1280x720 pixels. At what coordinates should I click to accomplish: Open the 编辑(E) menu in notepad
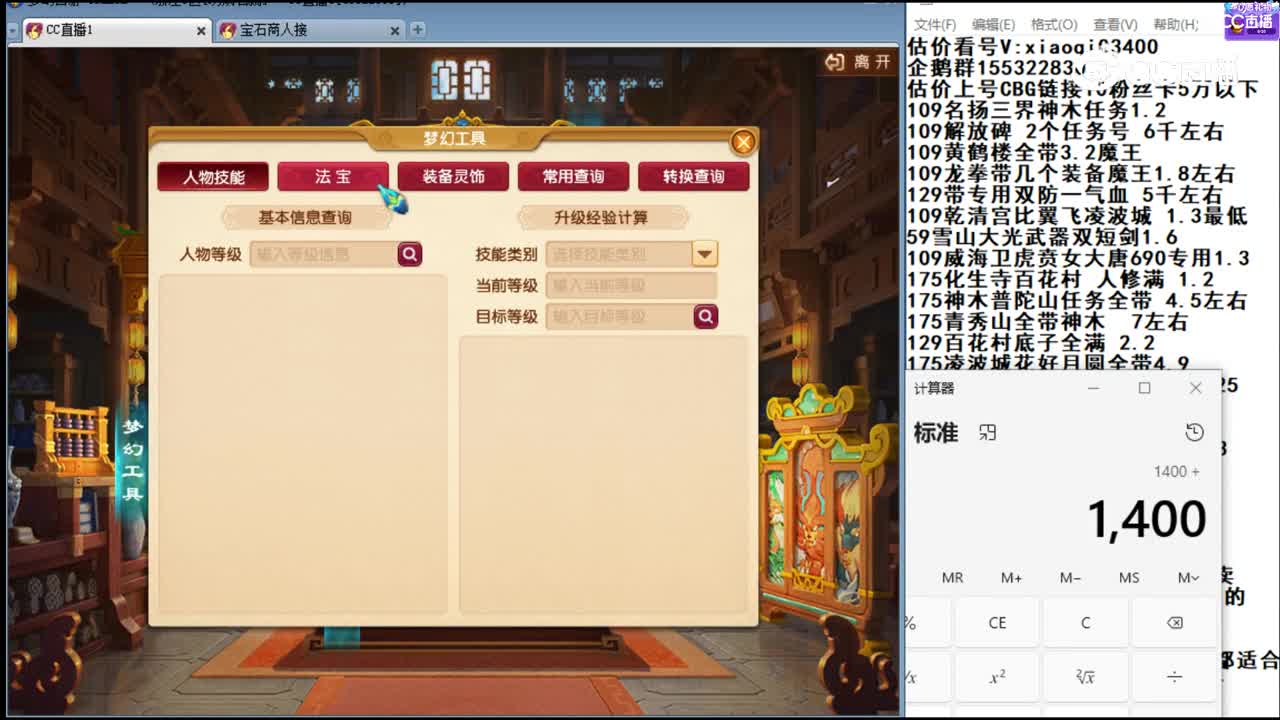[993, 24]
